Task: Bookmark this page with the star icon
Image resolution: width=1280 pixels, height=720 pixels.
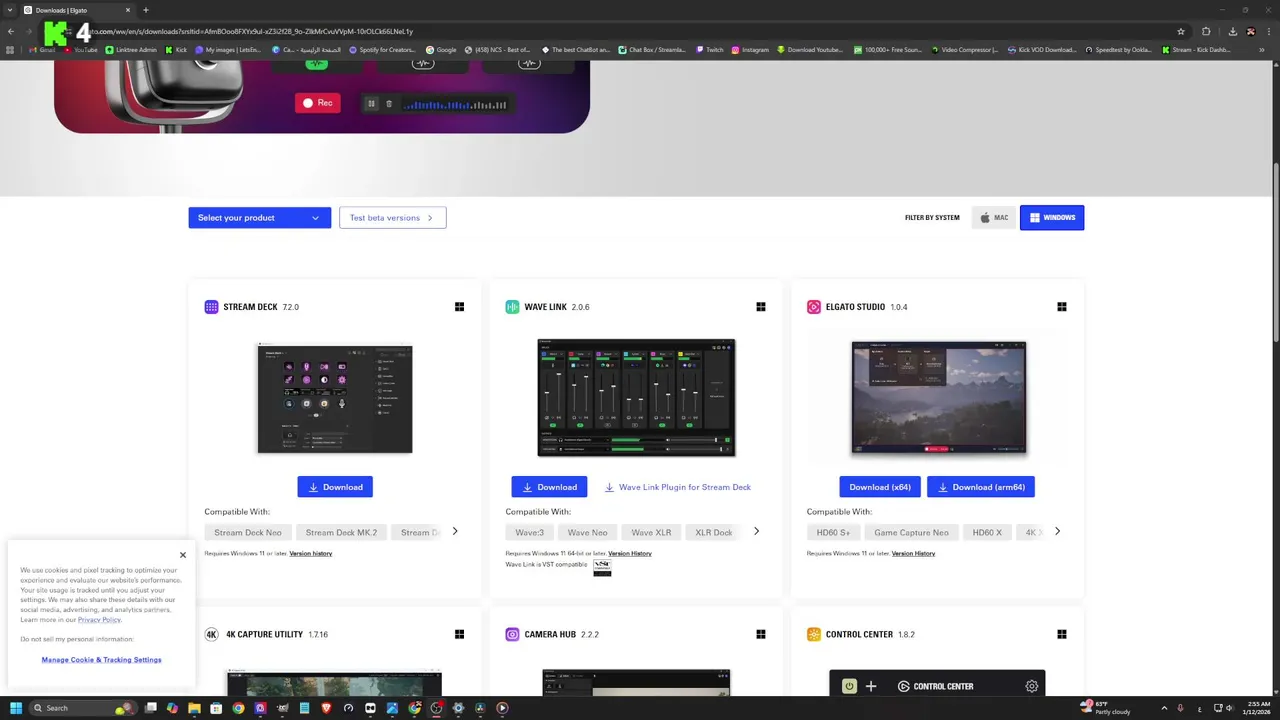Action: 1181,31
